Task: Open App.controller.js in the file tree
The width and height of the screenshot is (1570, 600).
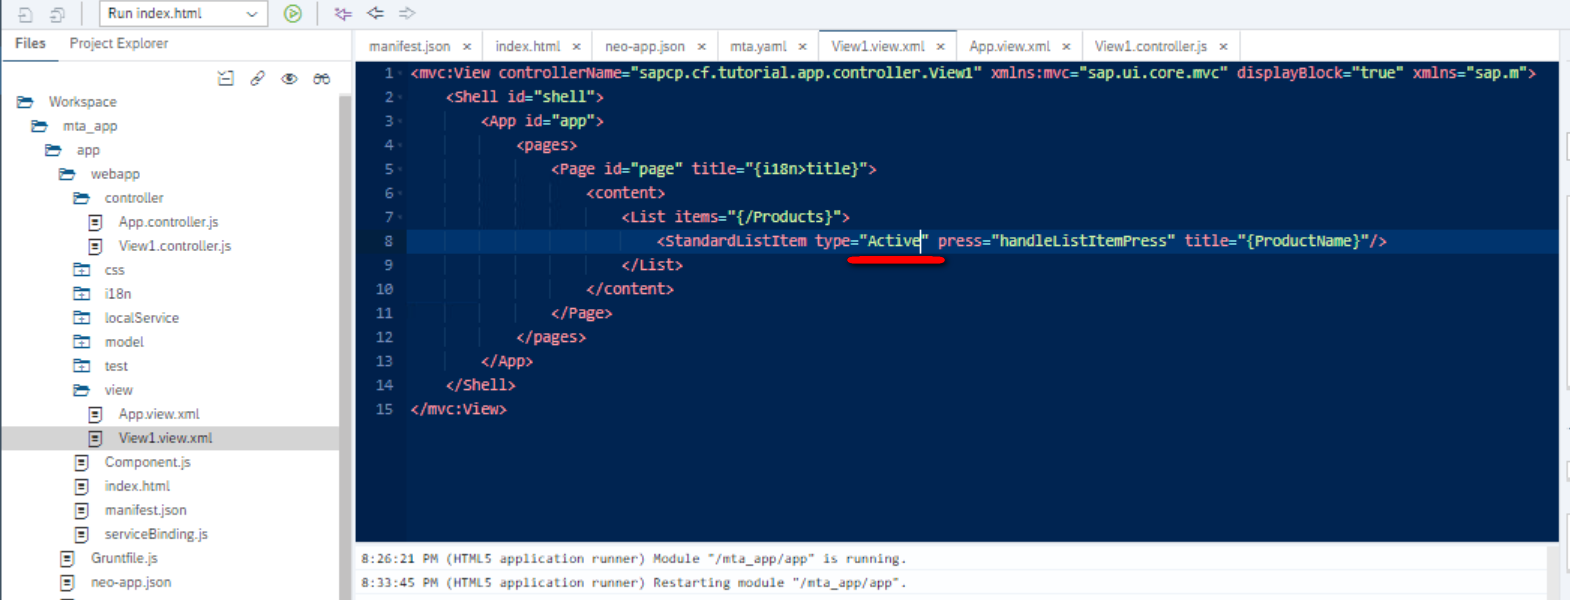Action: [x=168, y=222]
